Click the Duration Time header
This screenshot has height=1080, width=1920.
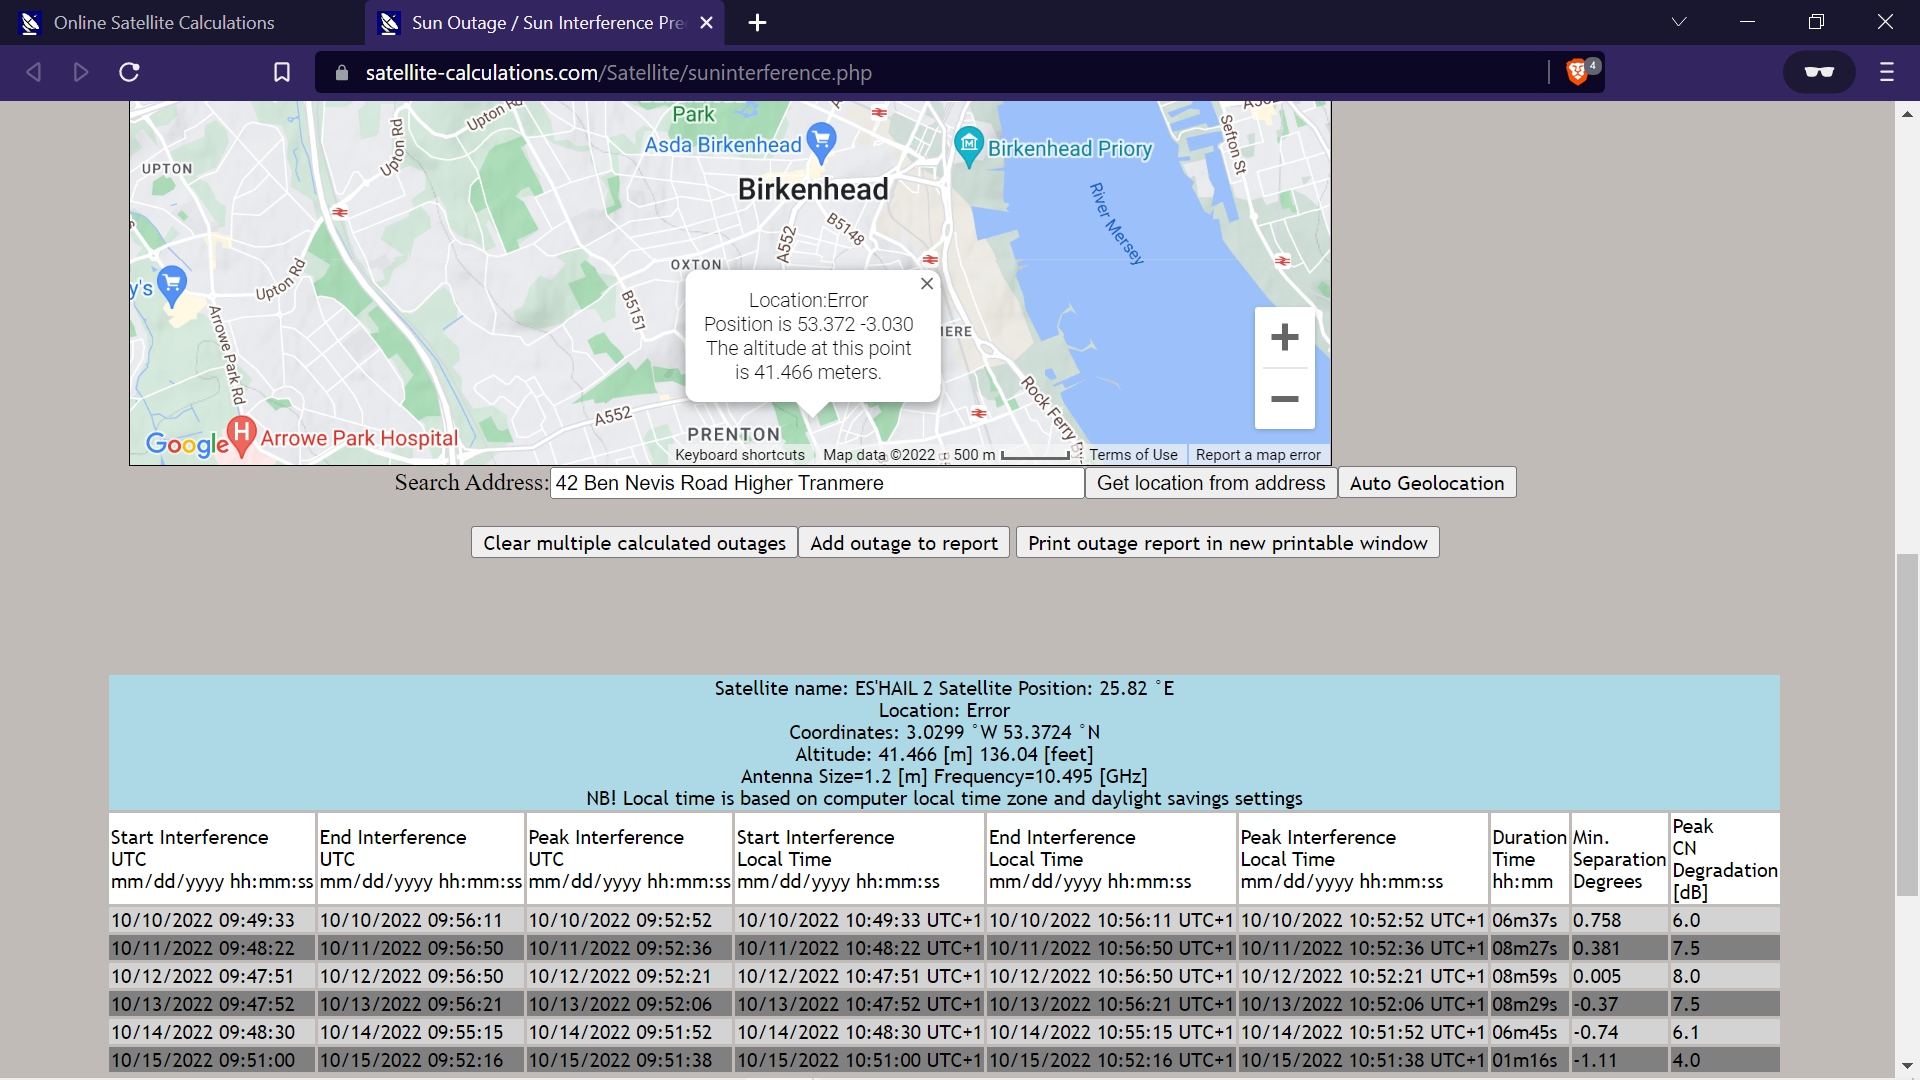tap(1529, 859)
